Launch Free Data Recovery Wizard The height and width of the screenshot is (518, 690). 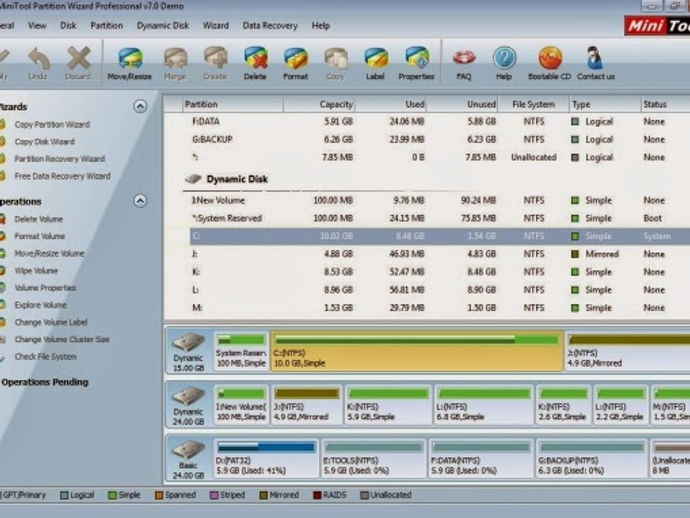[62, 176]
